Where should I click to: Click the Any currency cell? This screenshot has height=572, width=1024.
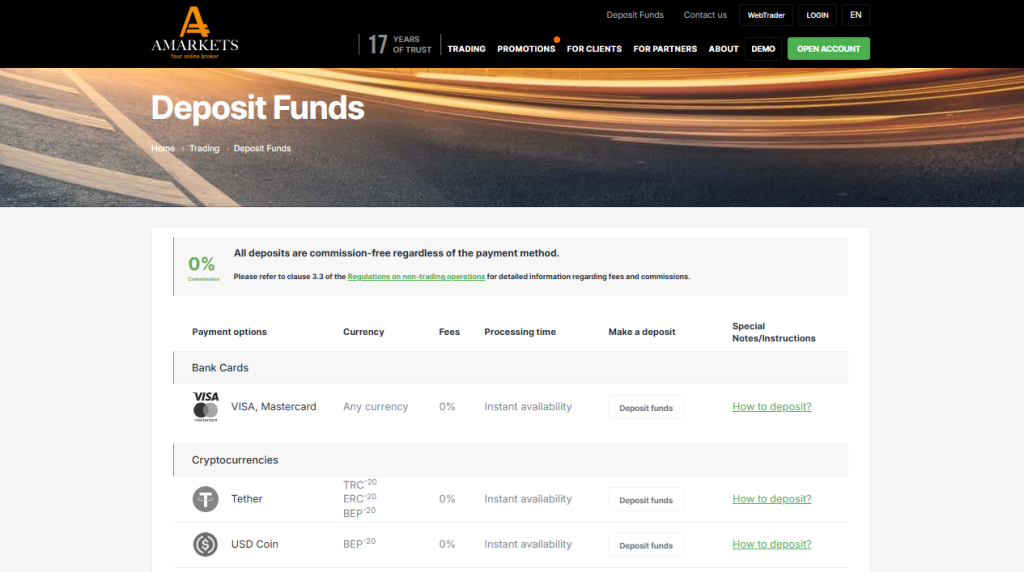click(x=376, y=407)
